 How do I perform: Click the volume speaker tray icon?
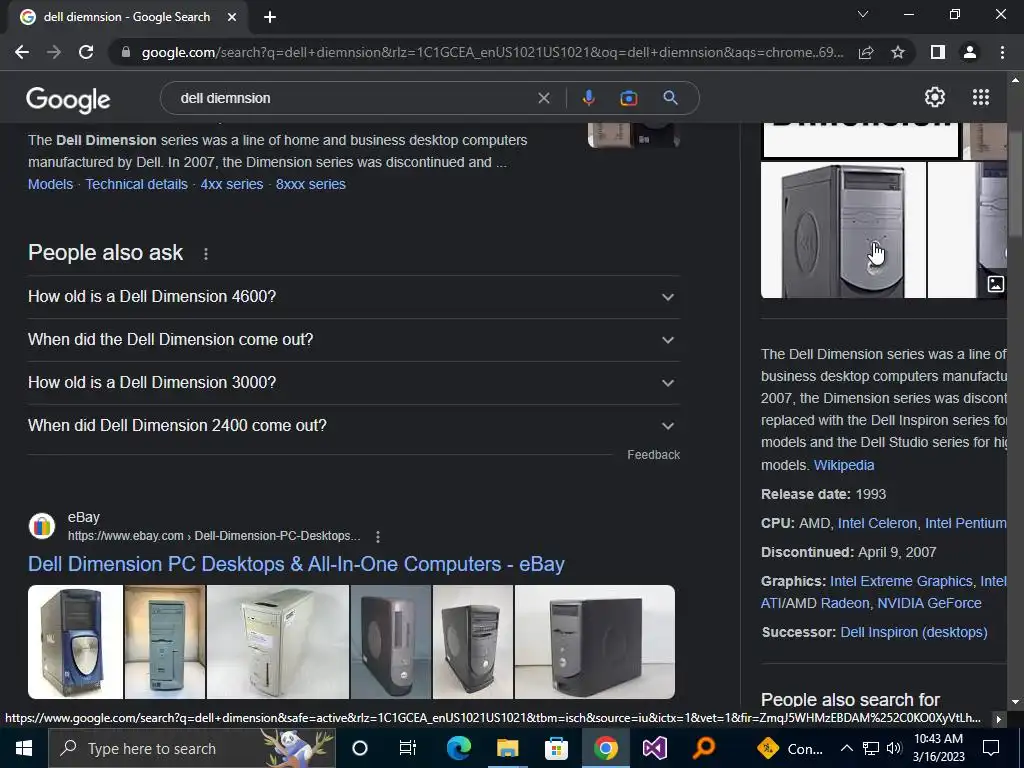894,748
